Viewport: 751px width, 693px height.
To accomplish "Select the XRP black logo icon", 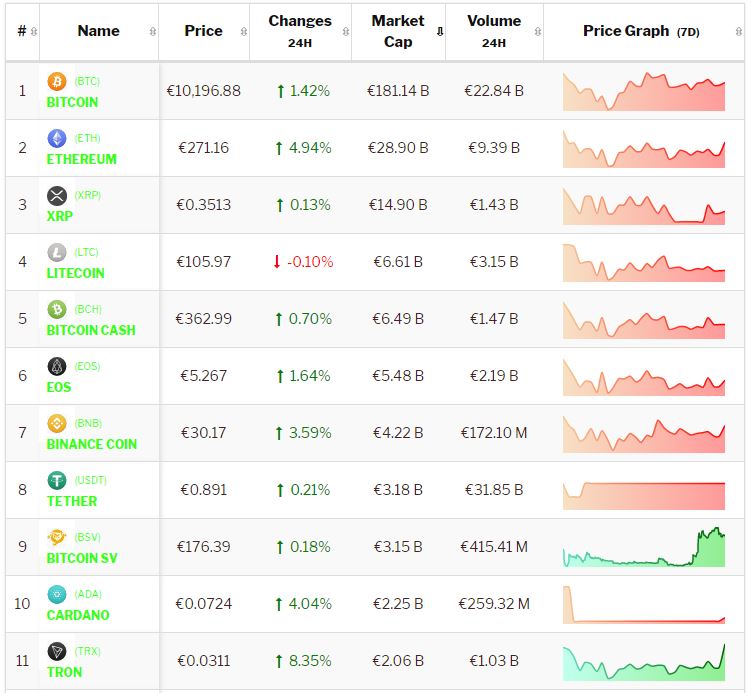I will (57, 196).
